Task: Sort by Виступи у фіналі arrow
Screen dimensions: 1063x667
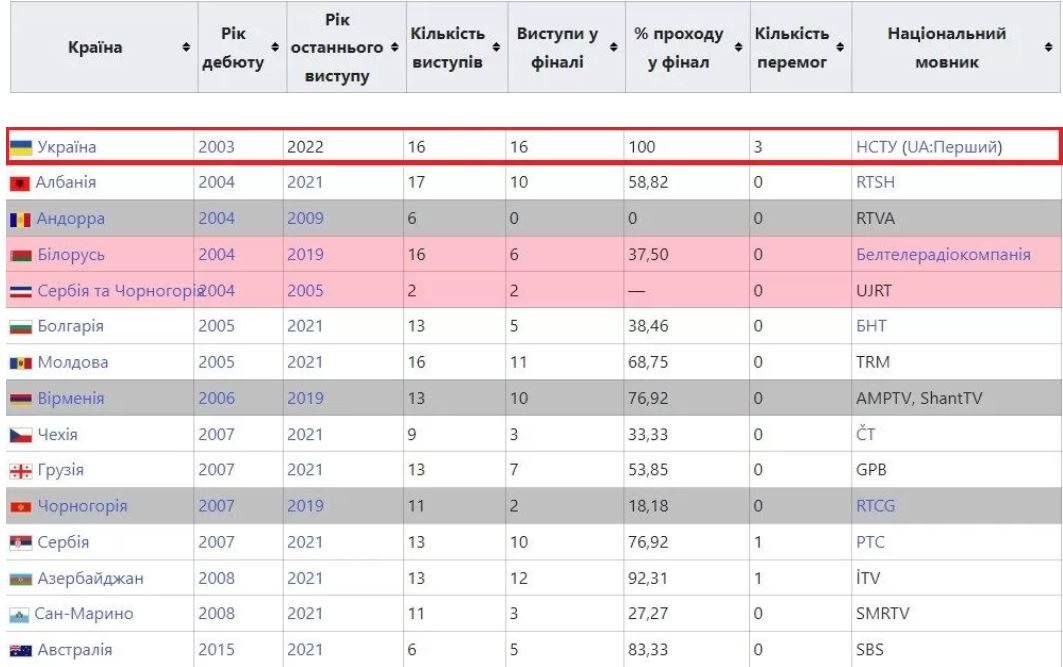Action: (612, 48)
